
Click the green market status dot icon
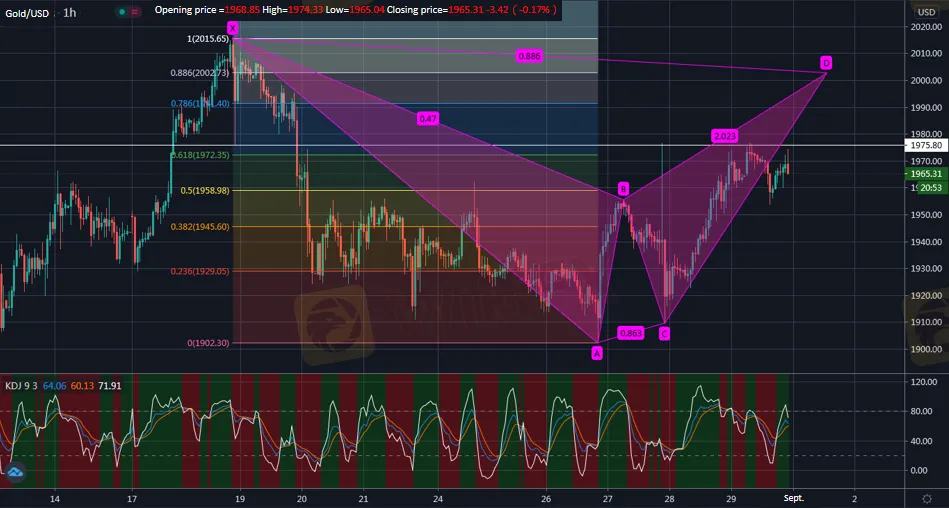coord(122,11)
